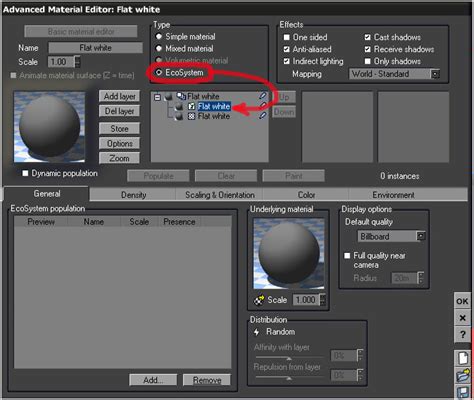Viewport: 474px width, 400px height.
Task: Uncheck Cast shadows
Action: 368,37
